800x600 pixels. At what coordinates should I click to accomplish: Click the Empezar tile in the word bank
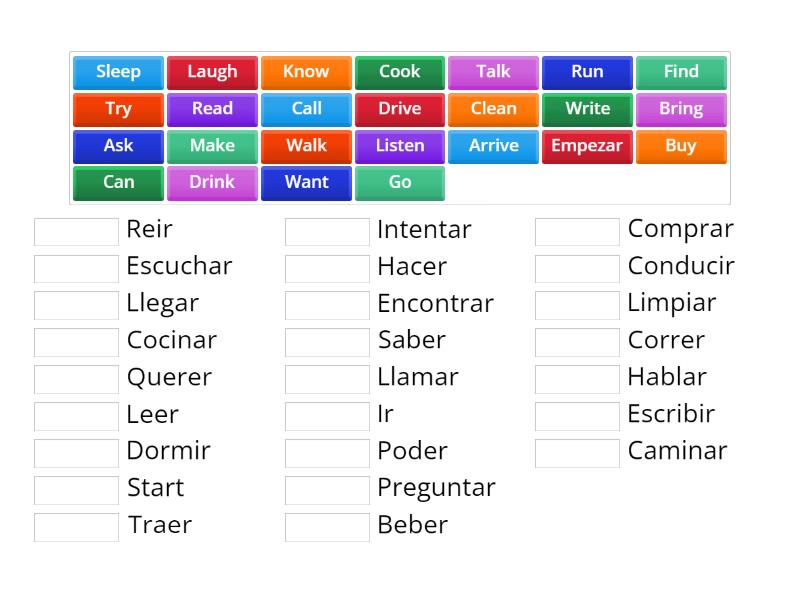coord(587,146)
